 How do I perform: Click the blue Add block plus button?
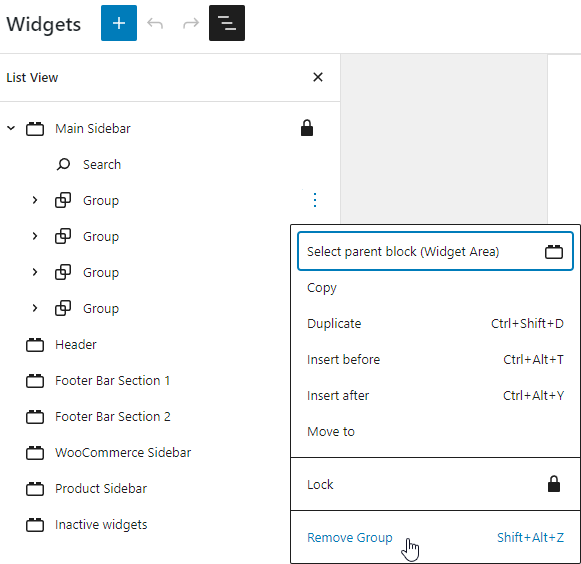pyautogui.click(x=119, y=23)
